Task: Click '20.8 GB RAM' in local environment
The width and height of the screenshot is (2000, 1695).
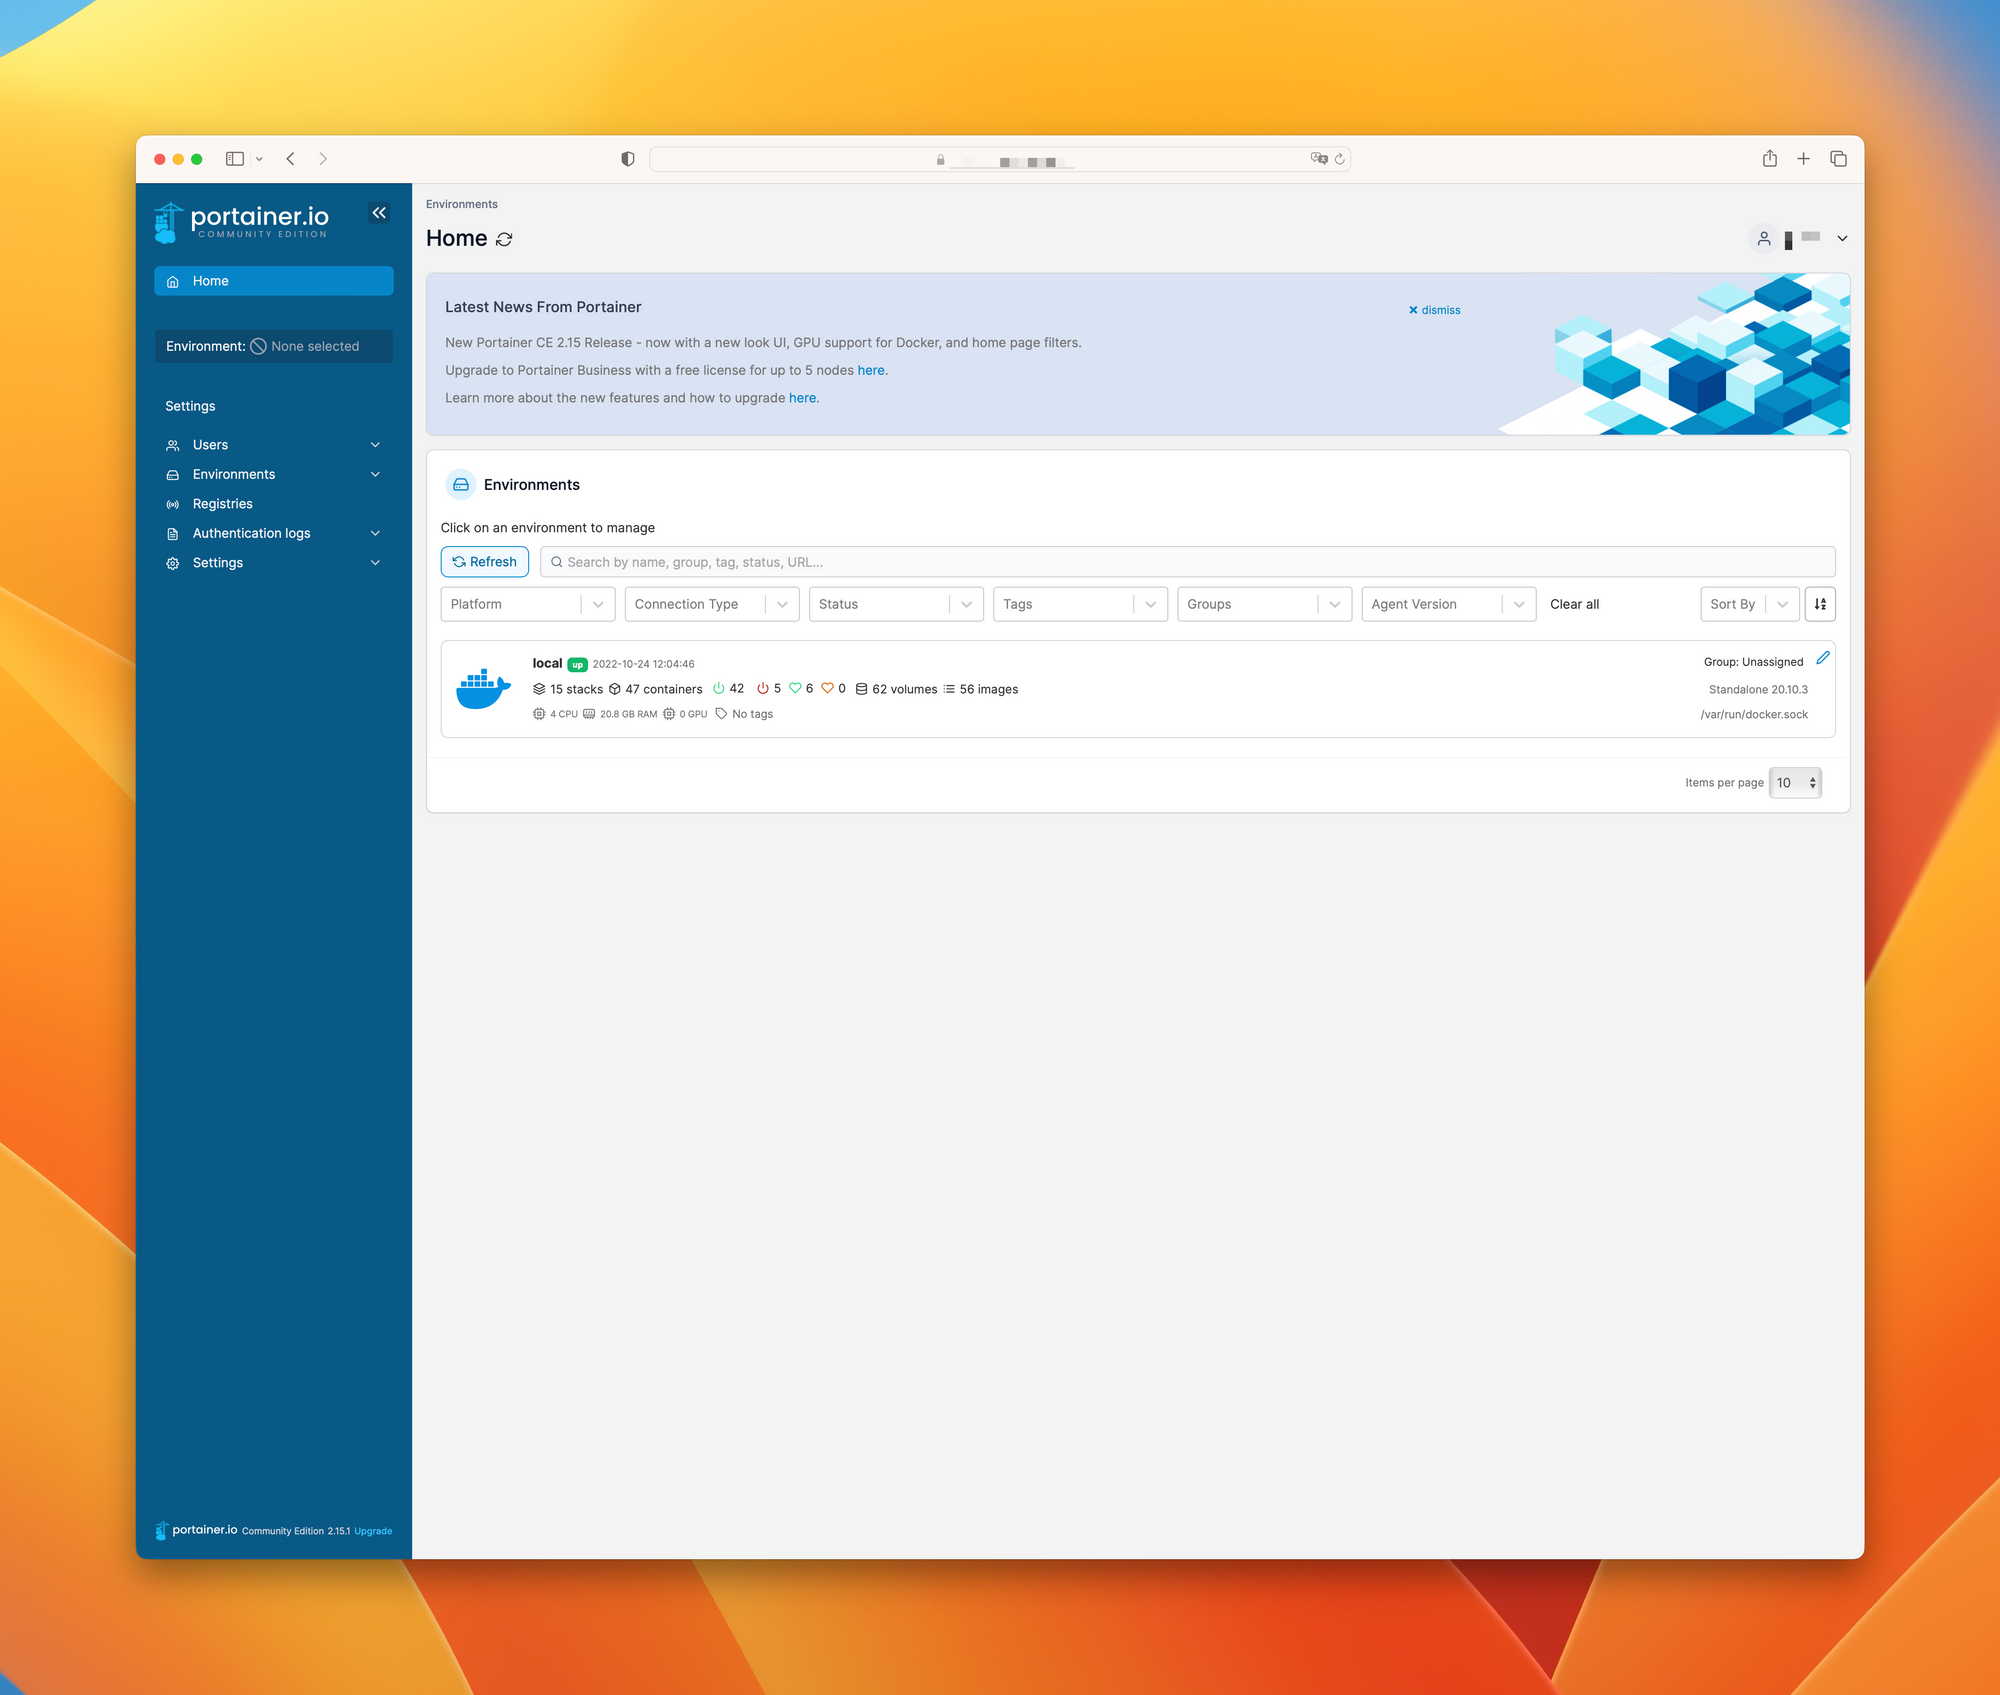Action: pos(620,714)
